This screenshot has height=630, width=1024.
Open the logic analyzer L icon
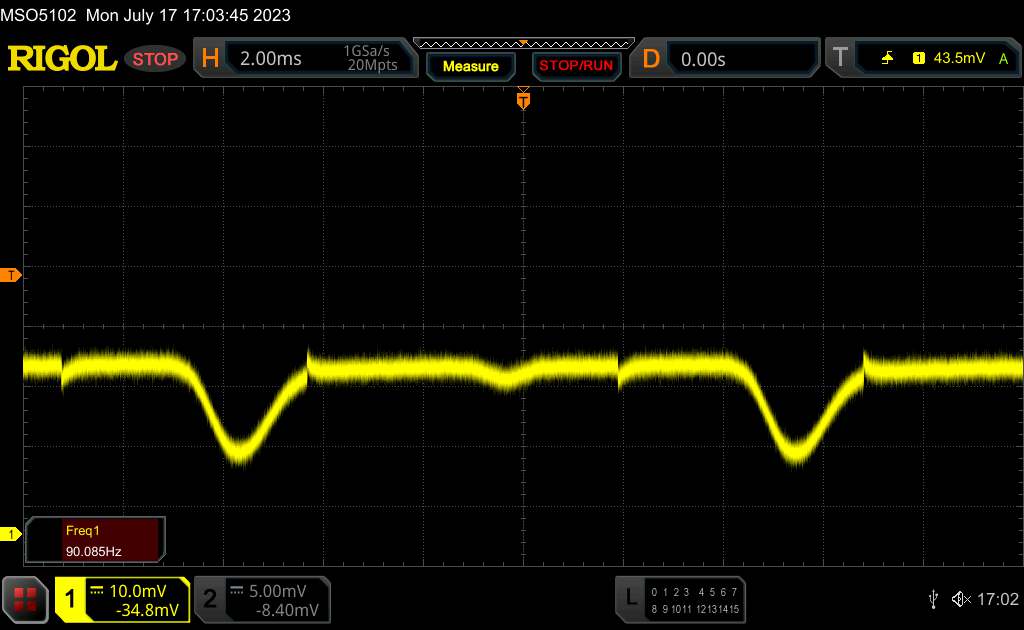point(630,597)
